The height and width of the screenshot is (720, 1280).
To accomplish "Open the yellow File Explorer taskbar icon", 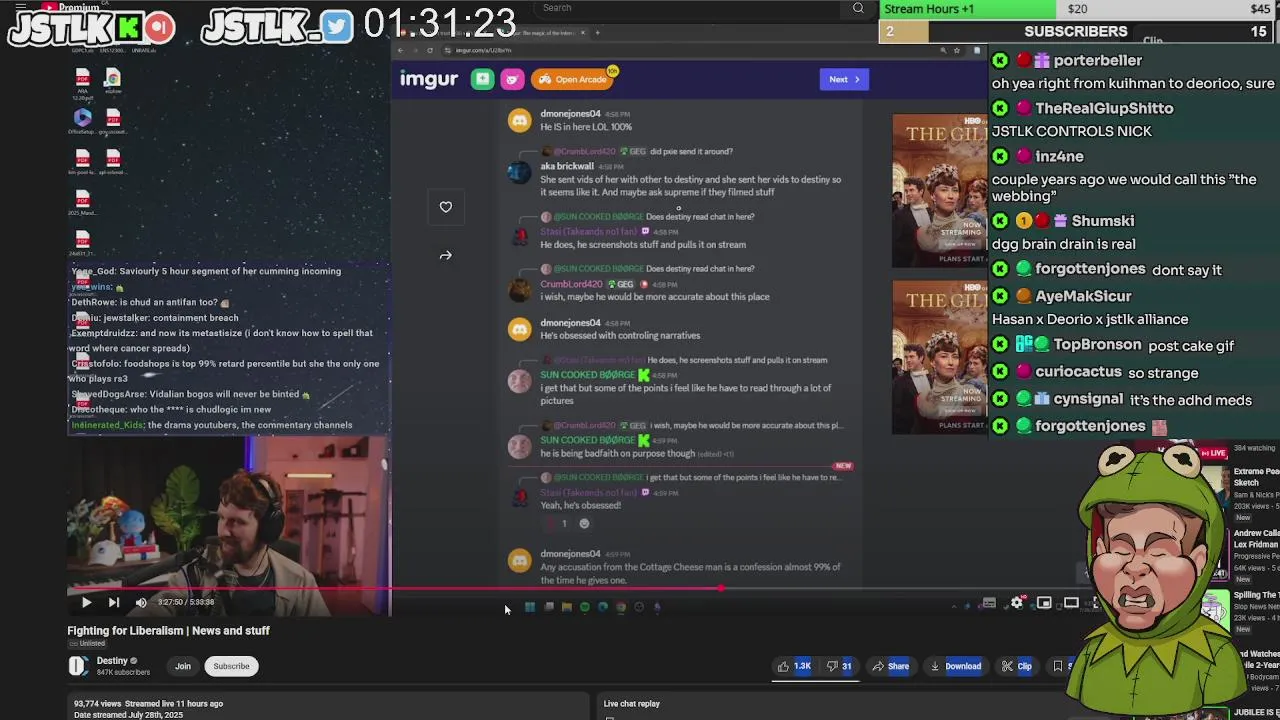I will pyautogui.click(x=566, y=607).
